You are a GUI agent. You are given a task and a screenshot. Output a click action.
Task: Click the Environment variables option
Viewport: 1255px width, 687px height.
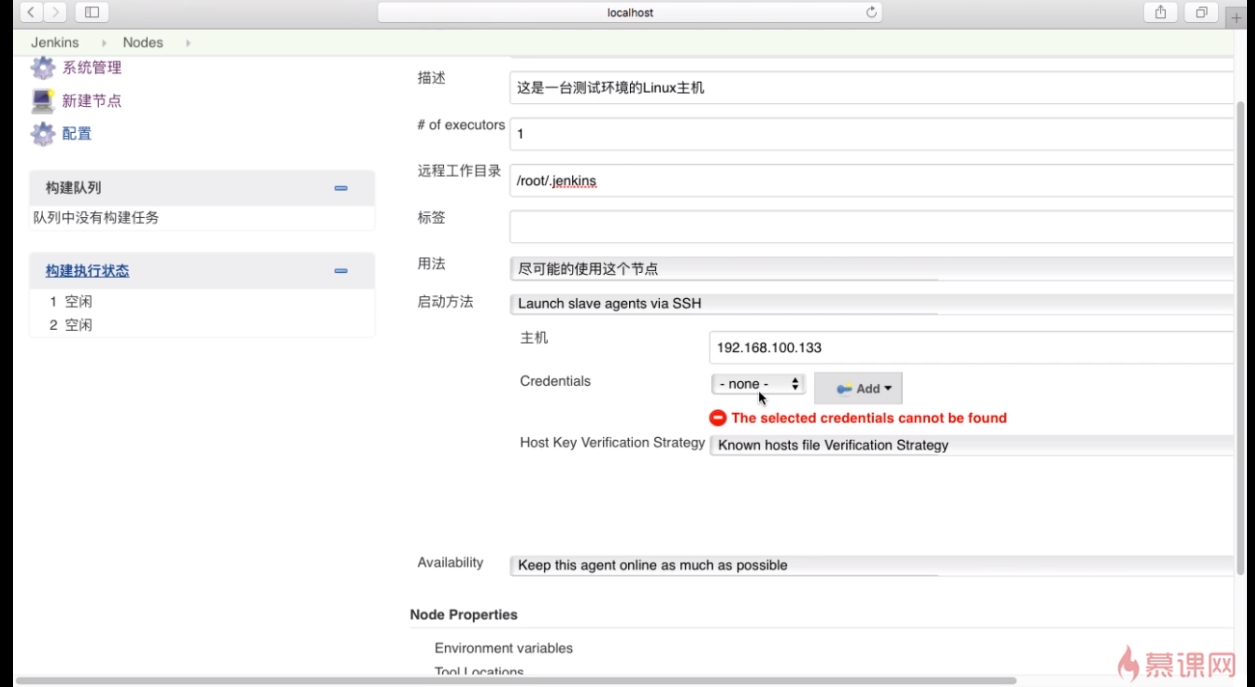pyautogui.click(x=503, y=648)
